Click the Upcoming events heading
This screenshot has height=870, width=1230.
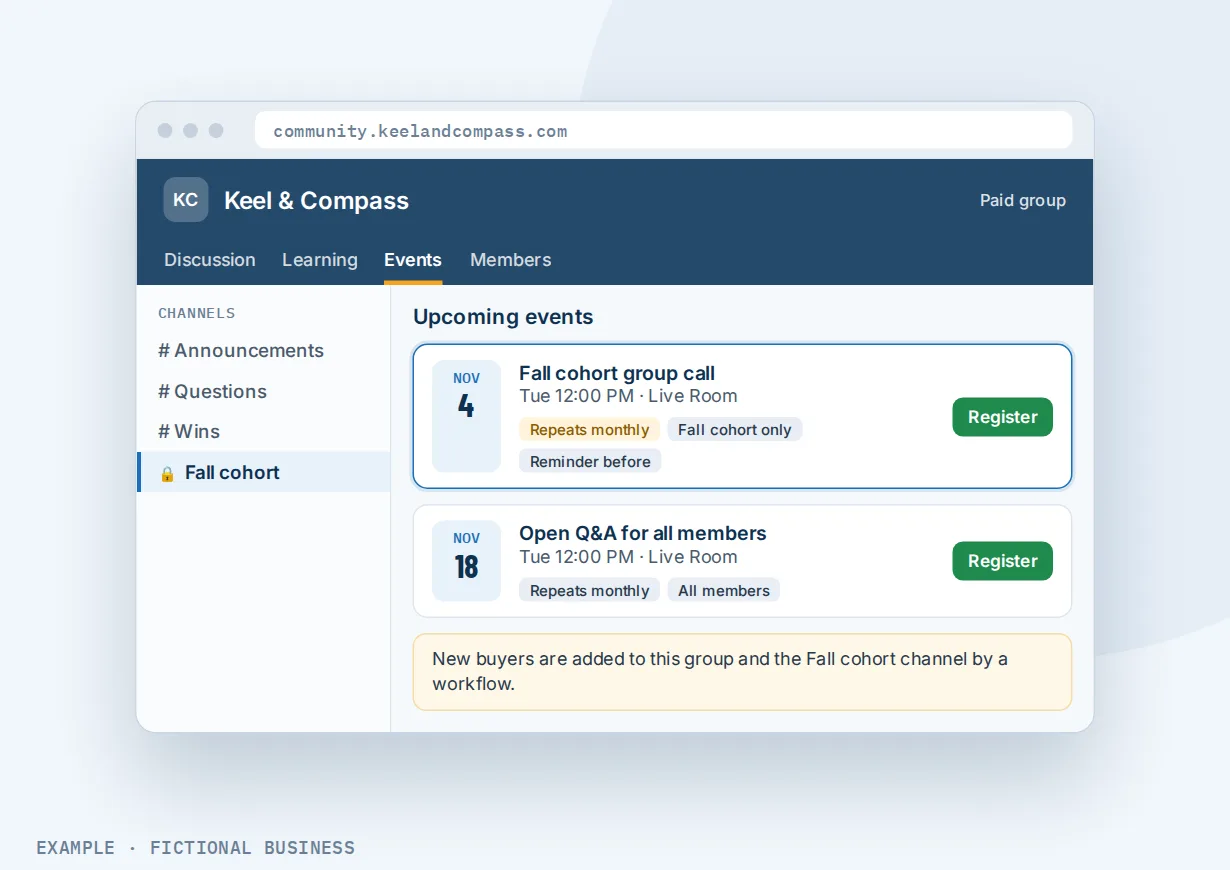click(503, 317)
